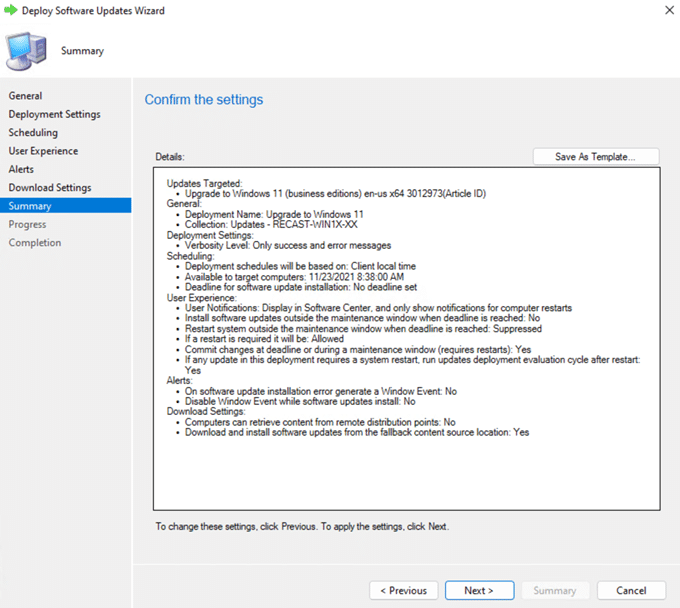Switch to the User Experience page
Screen dimensions: 680x608
[43, 151]
